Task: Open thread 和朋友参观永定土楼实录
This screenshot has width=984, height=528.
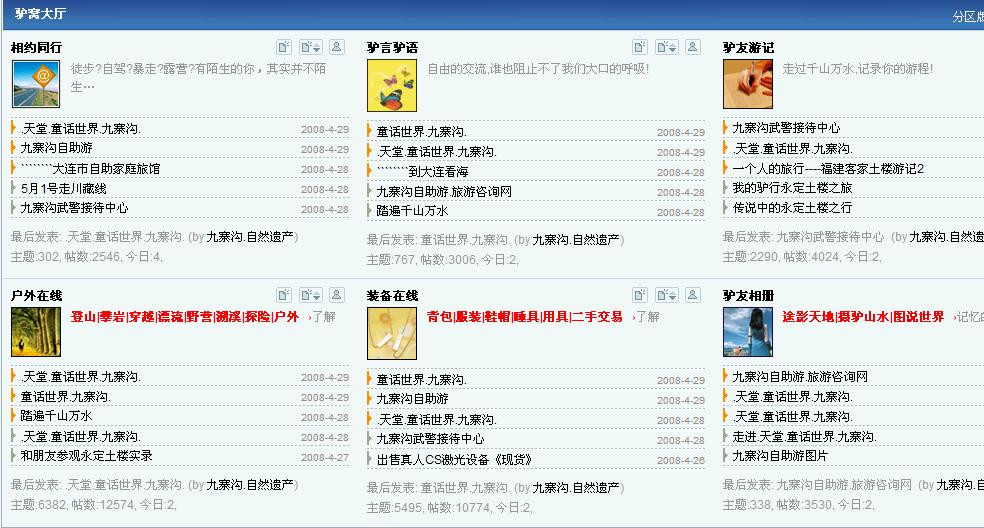Action: tap(87, 456)
